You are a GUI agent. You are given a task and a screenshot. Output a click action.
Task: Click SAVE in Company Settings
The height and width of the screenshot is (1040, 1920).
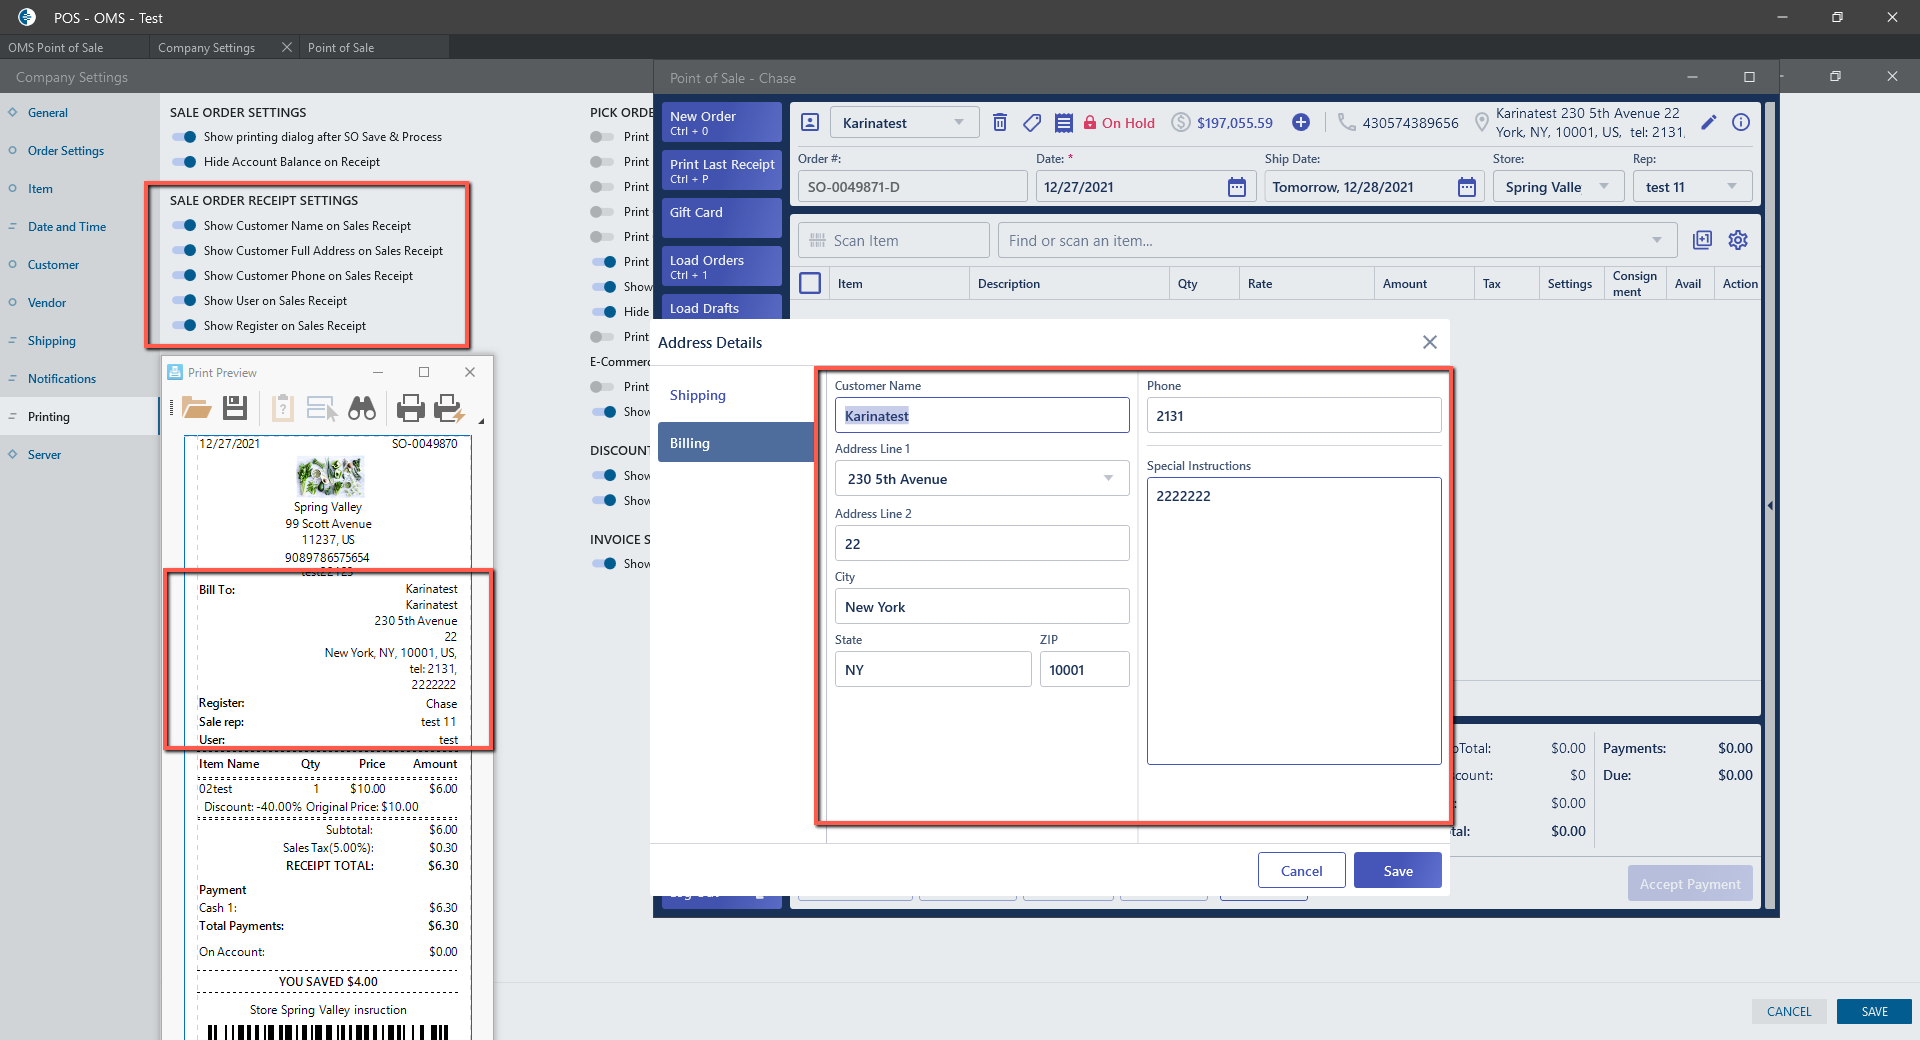[1874, 1011]
